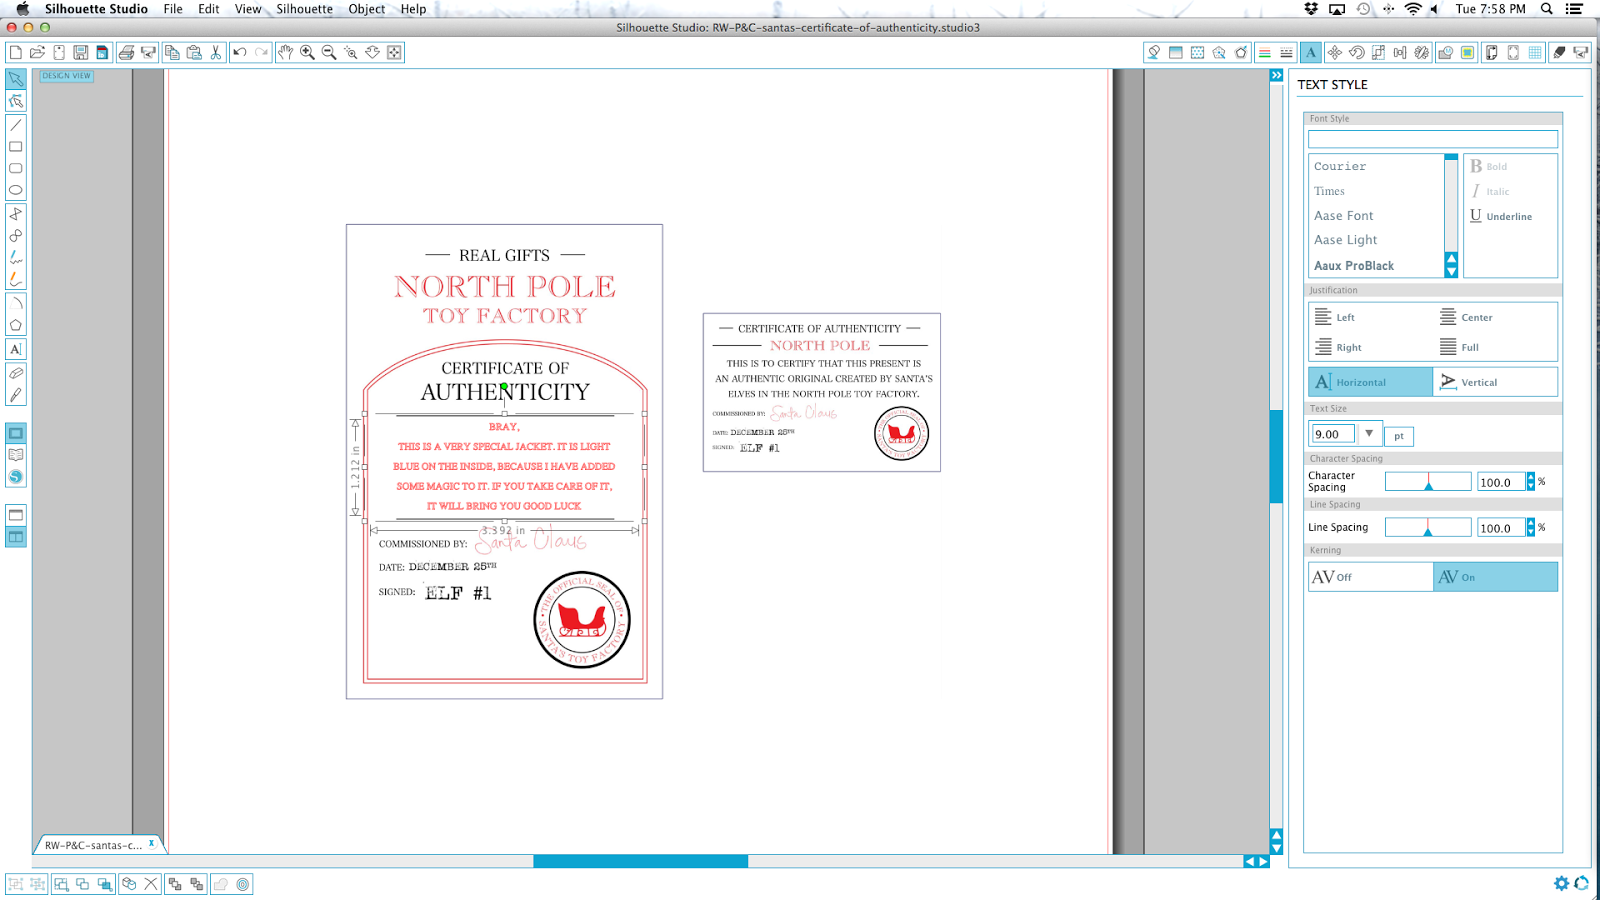This screenshot has width=1600, height=900.
Task: Select the Draw an Ellipse tool
Action: [16, 190]
